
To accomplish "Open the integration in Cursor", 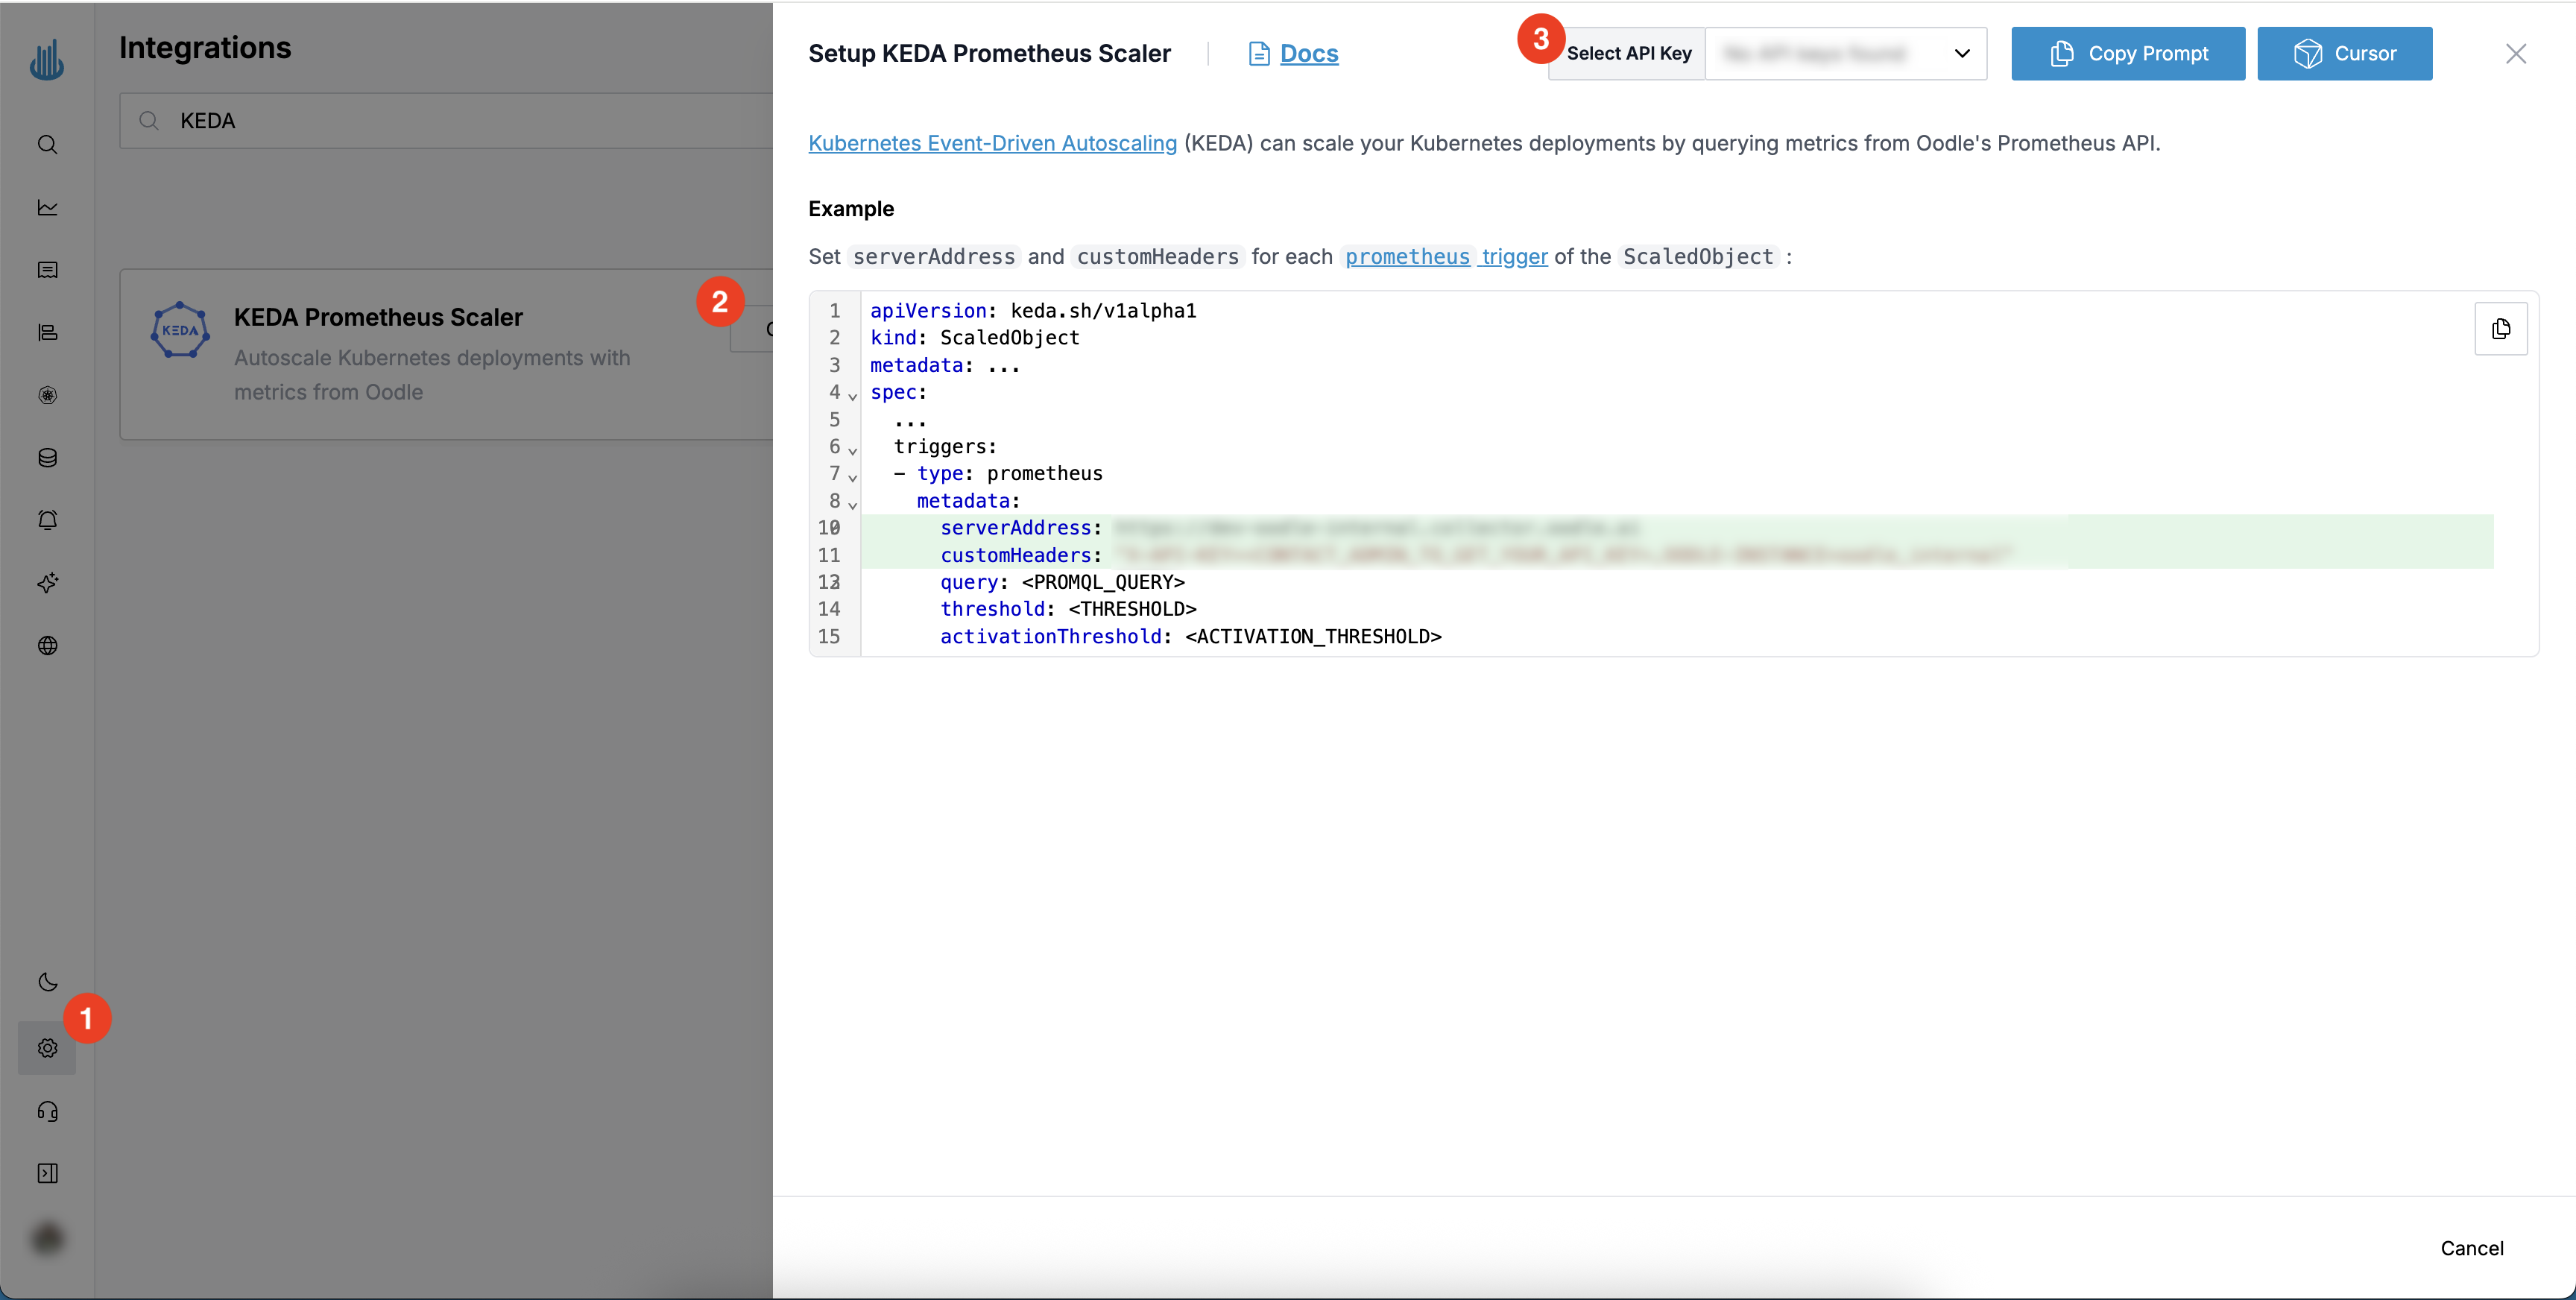I will (2345, 53).
